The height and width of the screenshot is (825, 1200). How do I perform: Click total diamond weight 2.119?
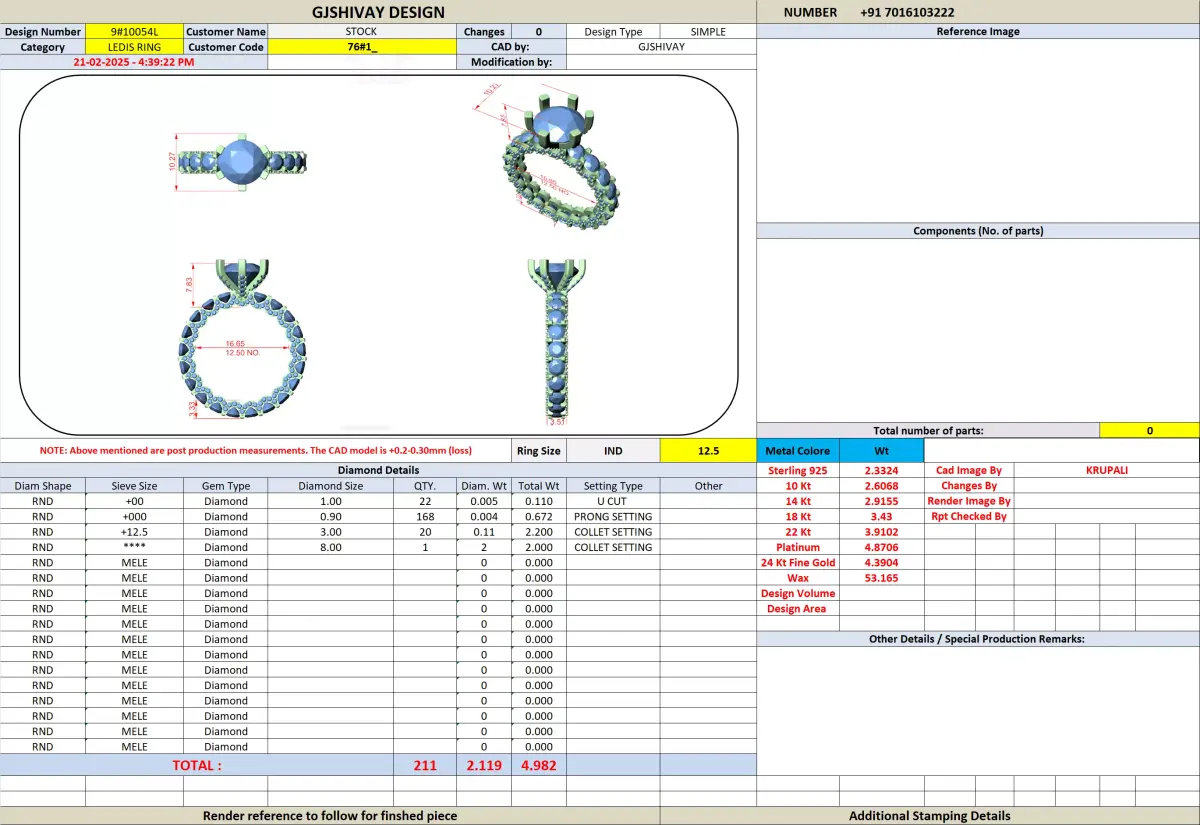coord(484,765)
